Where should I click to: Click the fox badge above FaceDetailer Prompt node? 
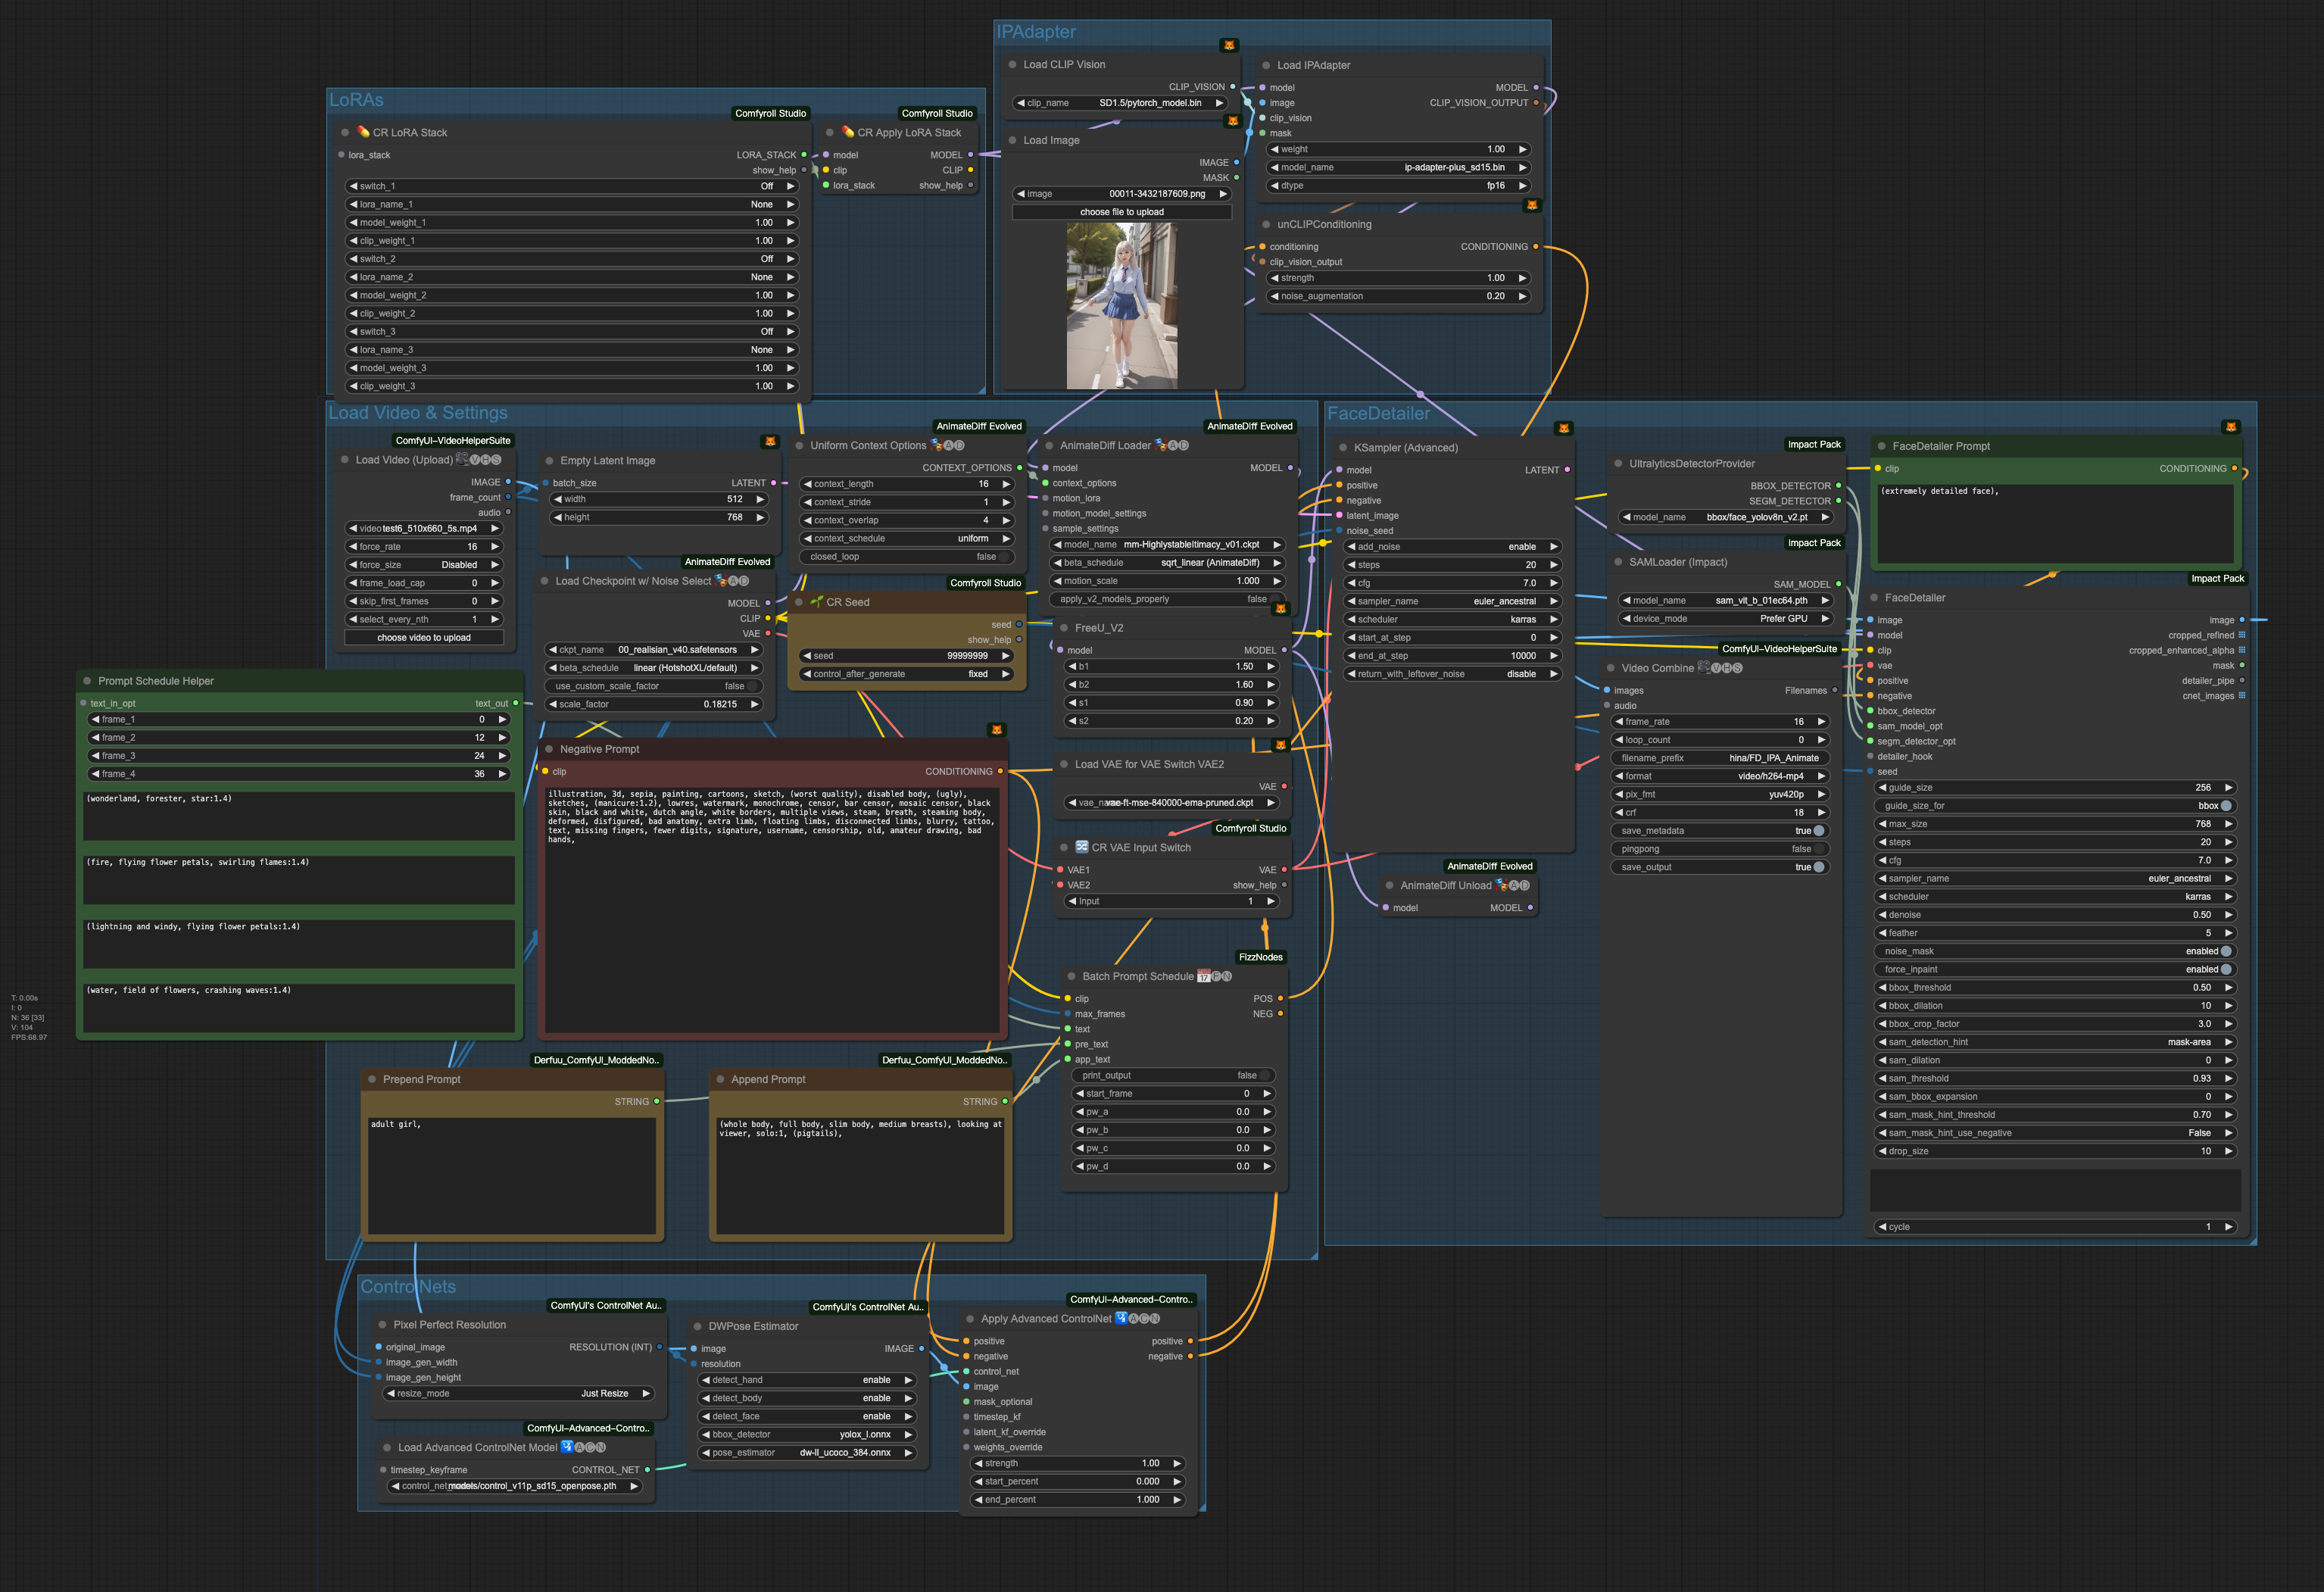[2230, 427]
